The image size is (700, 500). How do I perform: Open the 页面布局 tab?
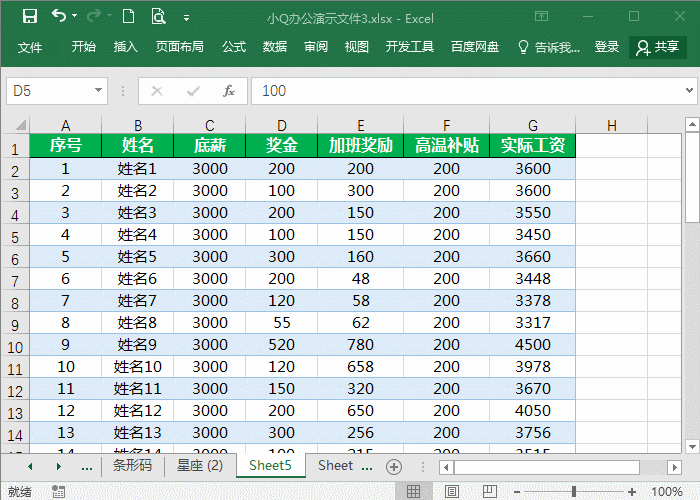coord(179,47)
